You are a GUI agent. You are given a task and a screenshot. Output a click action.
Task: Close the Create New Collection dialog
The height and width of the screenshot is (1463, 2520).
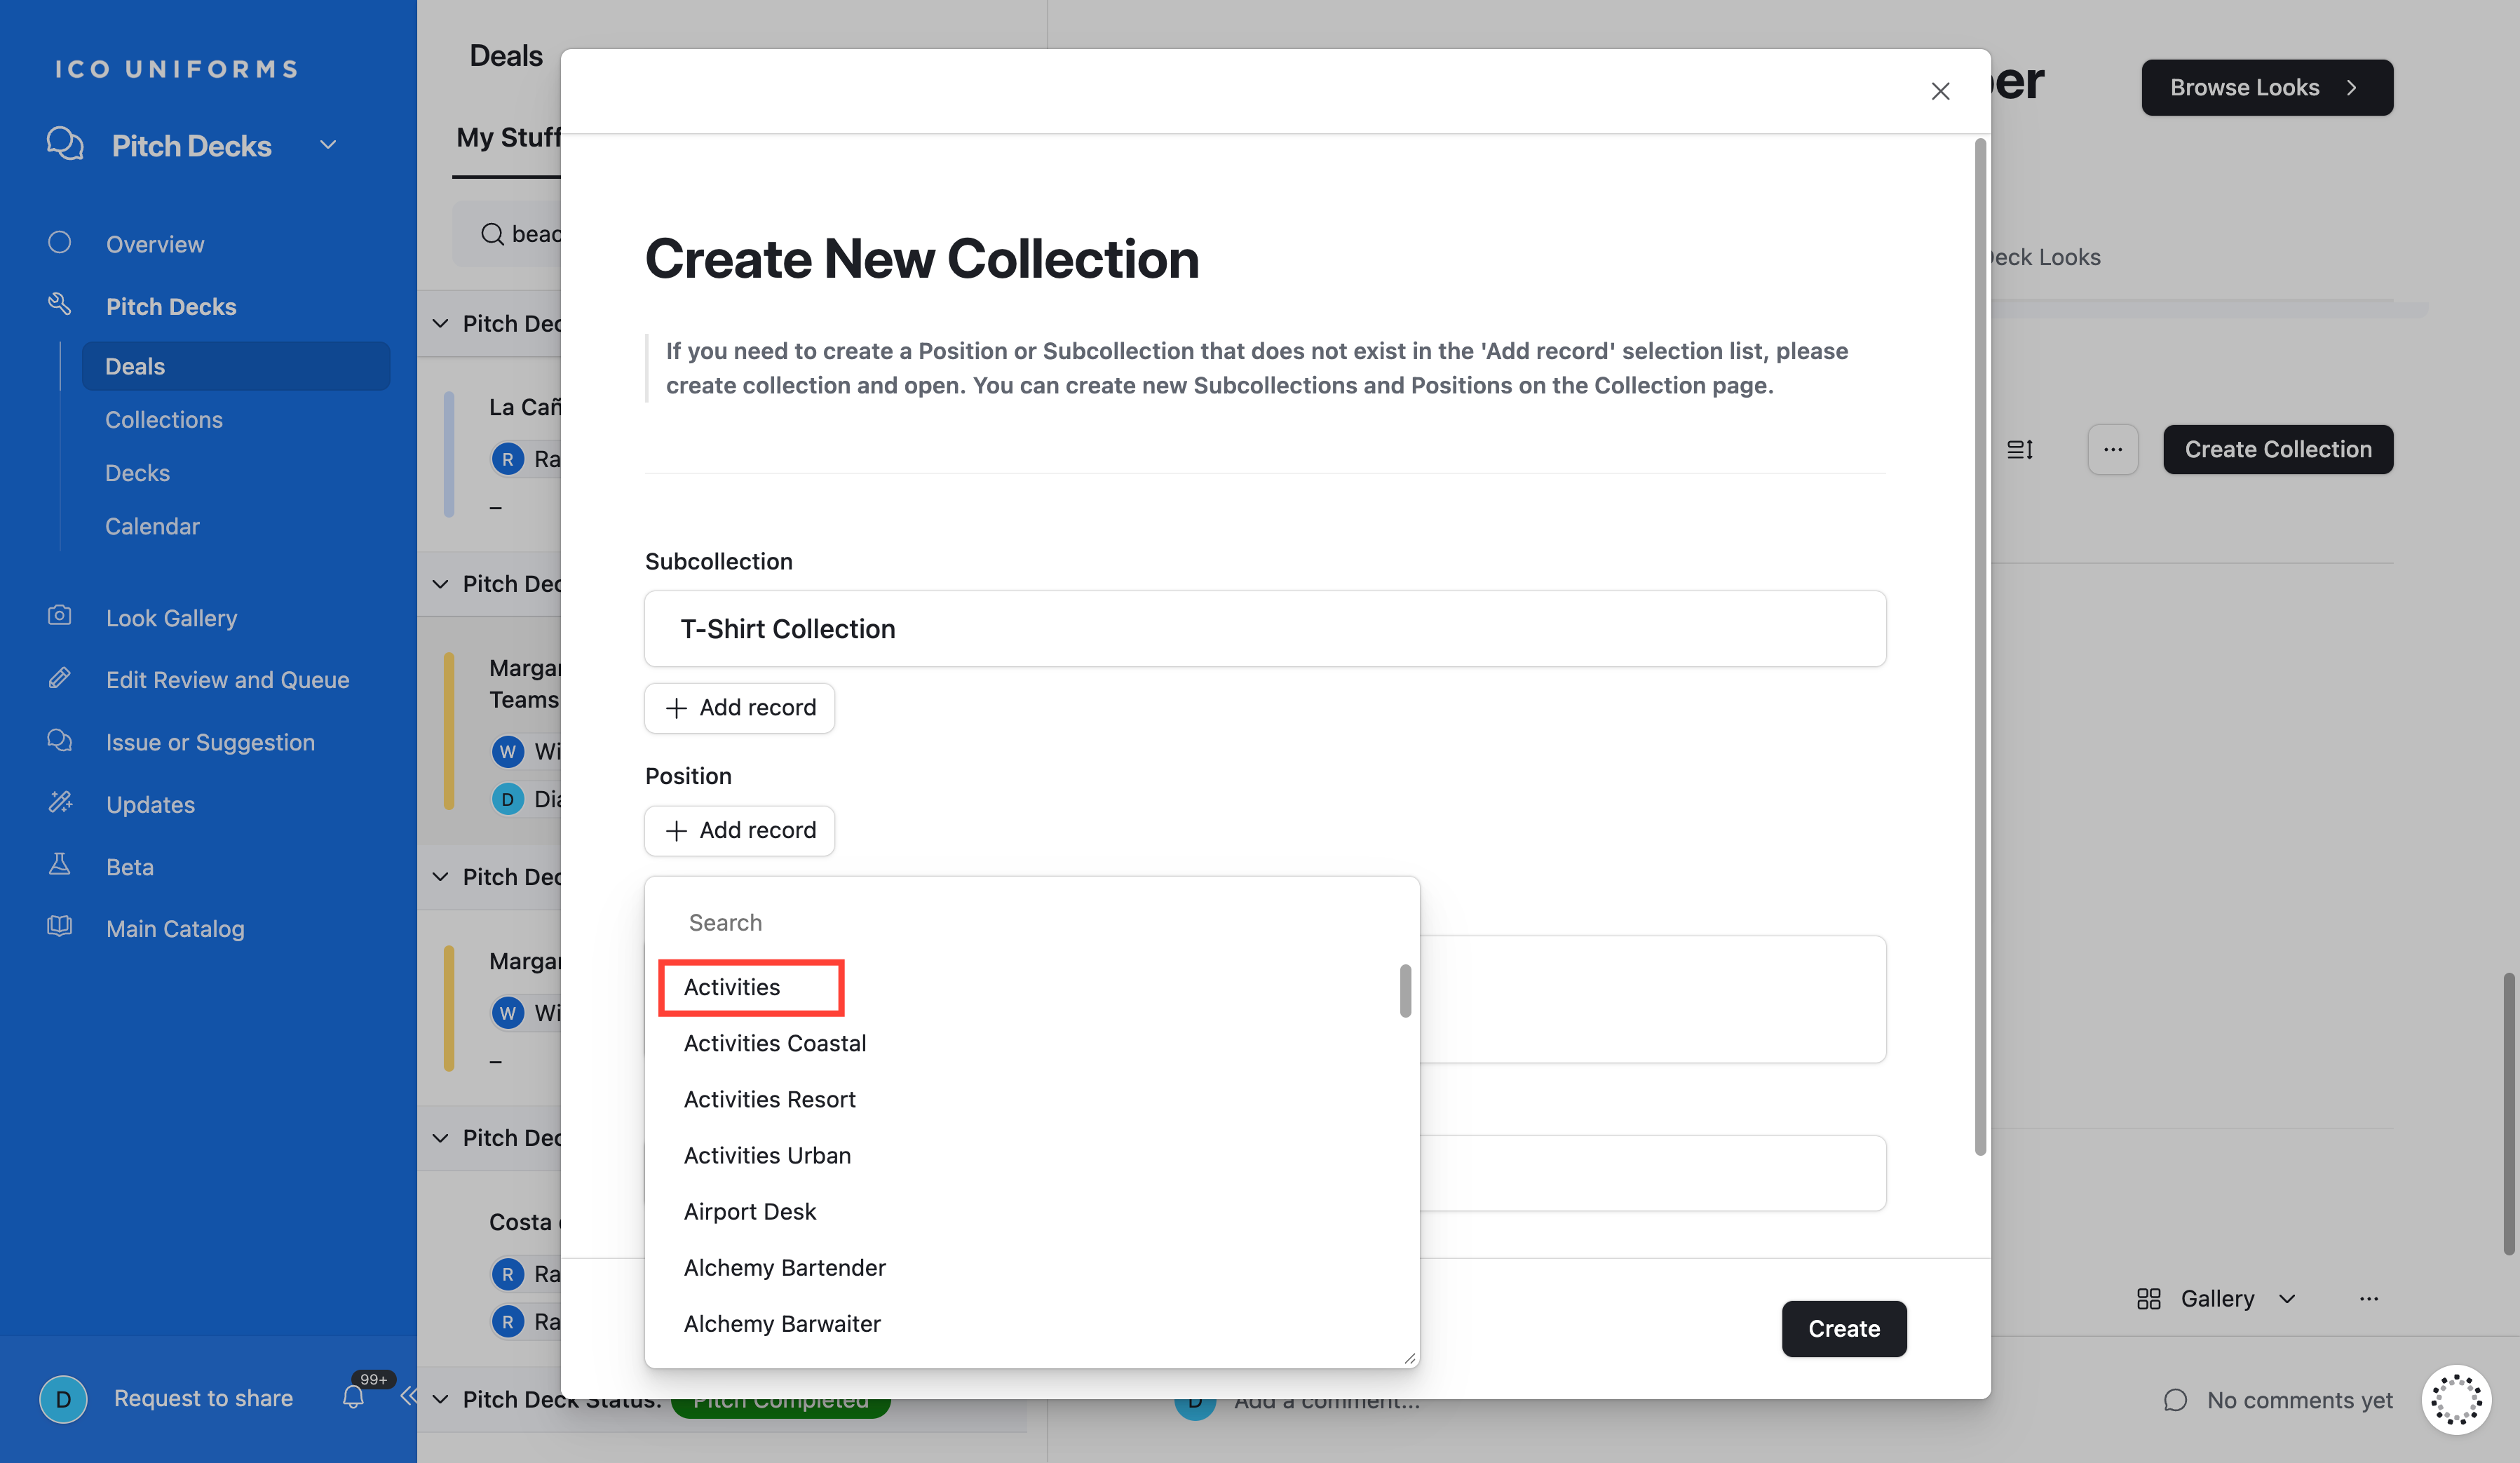click(1940, 91)
